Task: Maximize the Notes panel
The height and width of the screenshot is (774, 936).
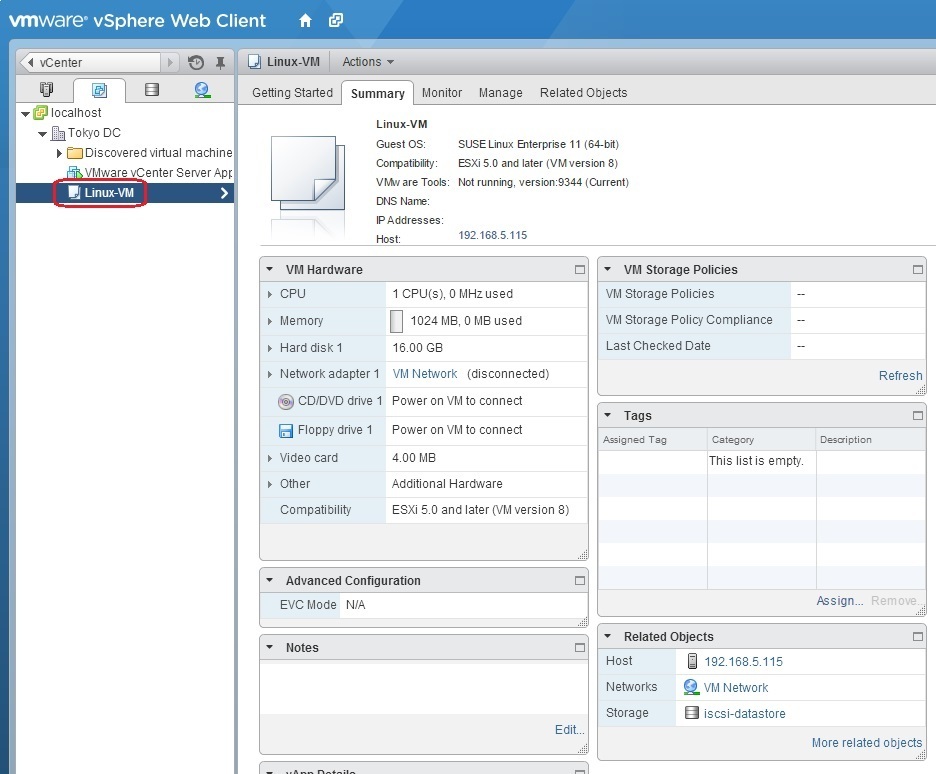Action: 580,647
